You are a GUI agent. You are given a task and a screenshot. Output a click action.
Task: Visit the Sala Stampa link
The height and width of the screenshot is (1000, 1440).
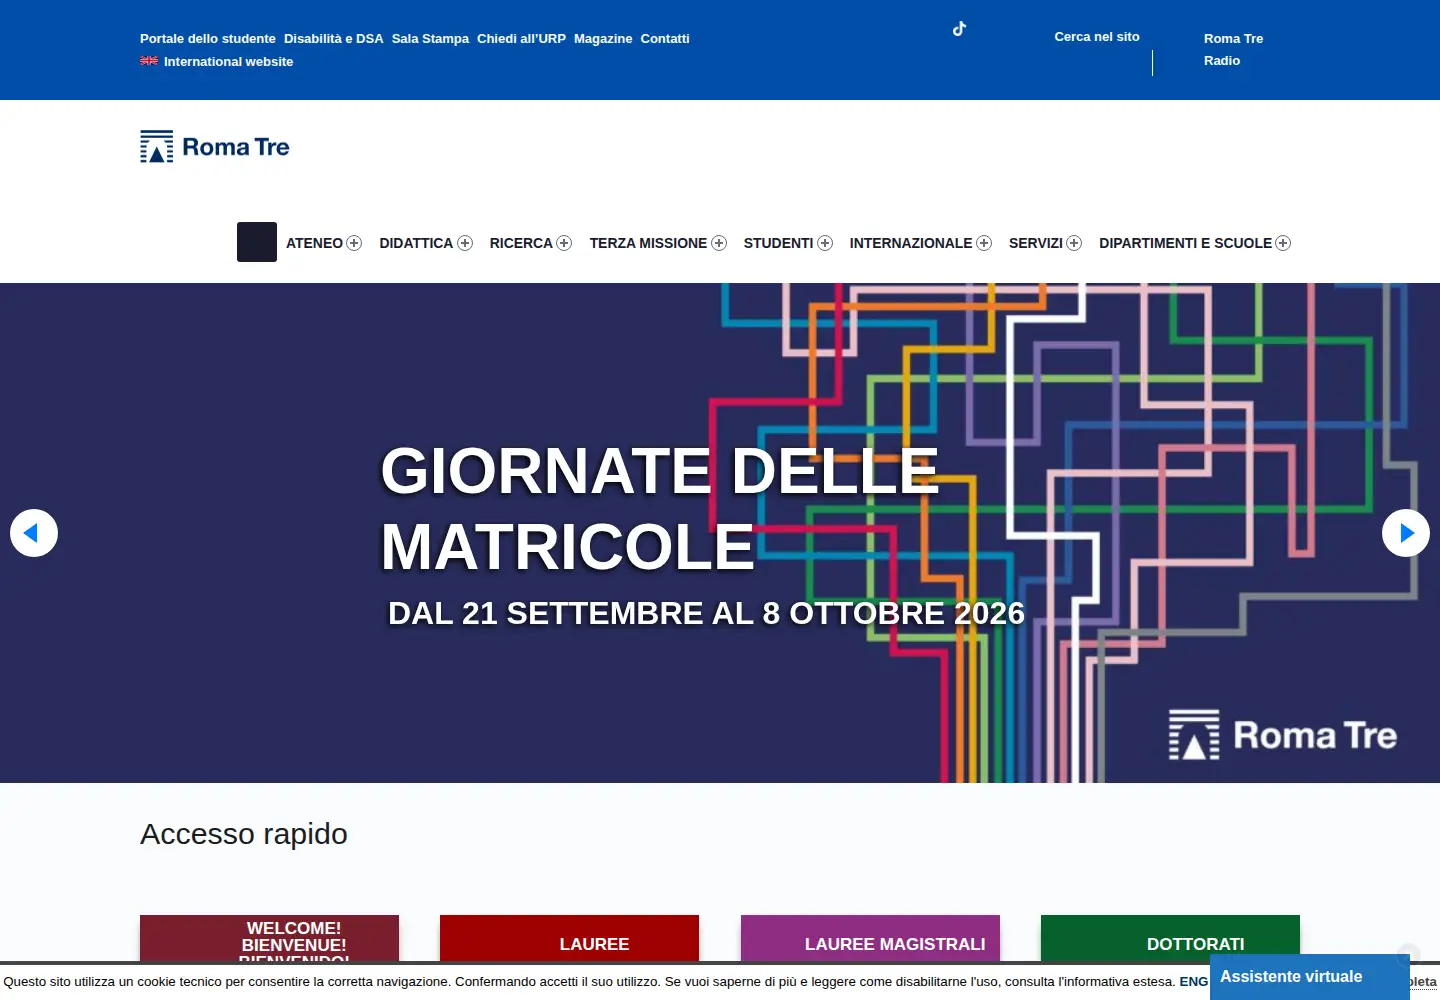click(x=430, y=39)
